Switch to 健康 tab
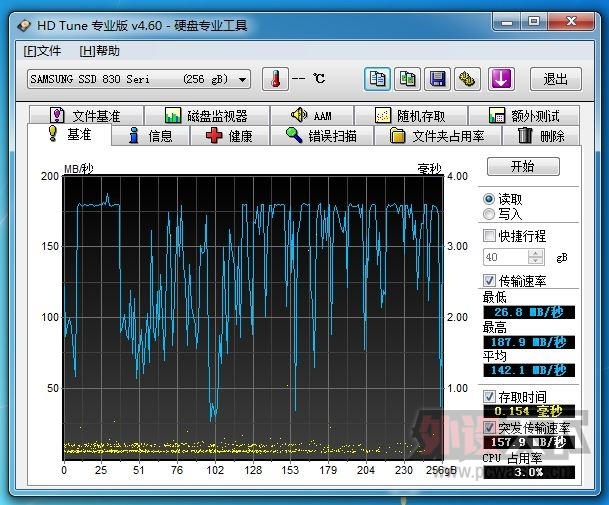This screenshot has height=505, width=609. pyautogui.click(x=230, y=136)
